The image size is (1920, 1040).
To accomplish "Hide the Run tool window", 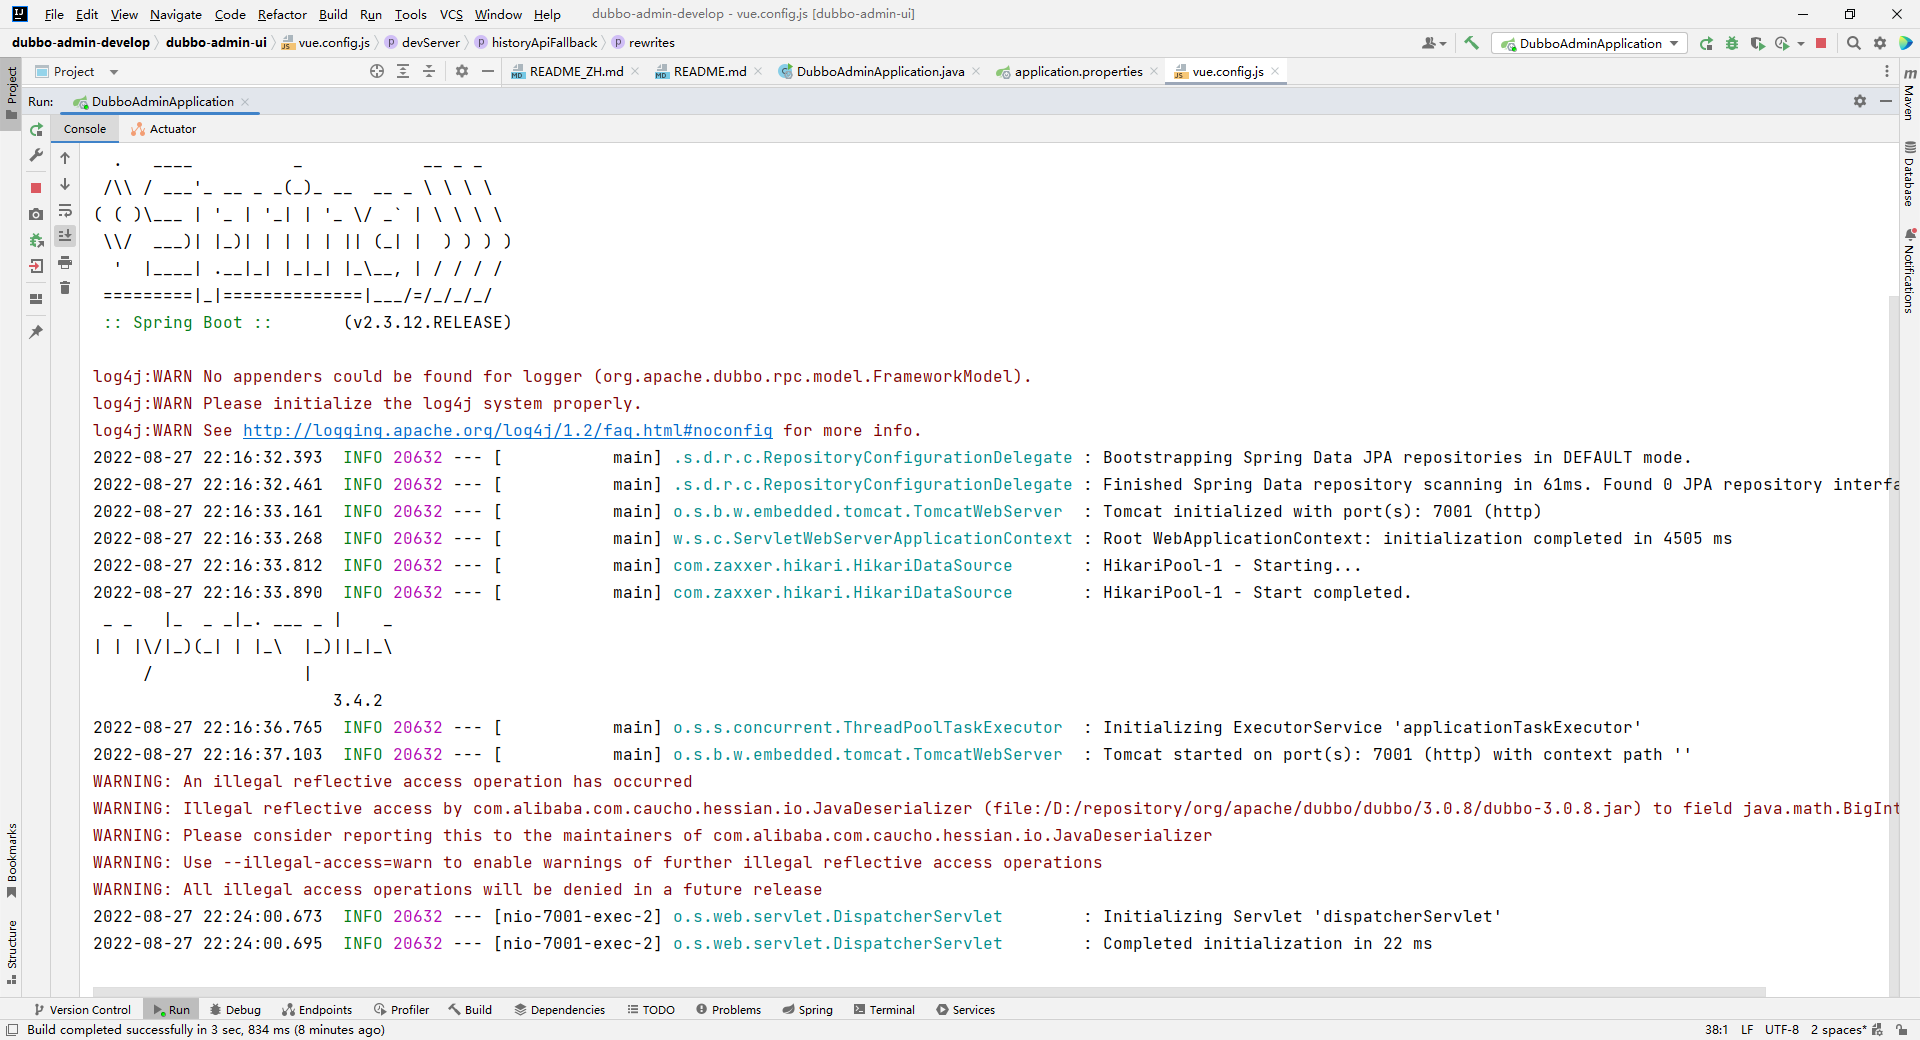I will [1886, 101].
